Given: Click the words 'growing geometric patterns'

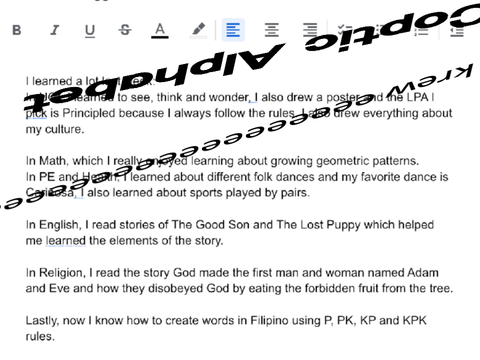Looking at the screenshot, I should [x=344, y=161].
